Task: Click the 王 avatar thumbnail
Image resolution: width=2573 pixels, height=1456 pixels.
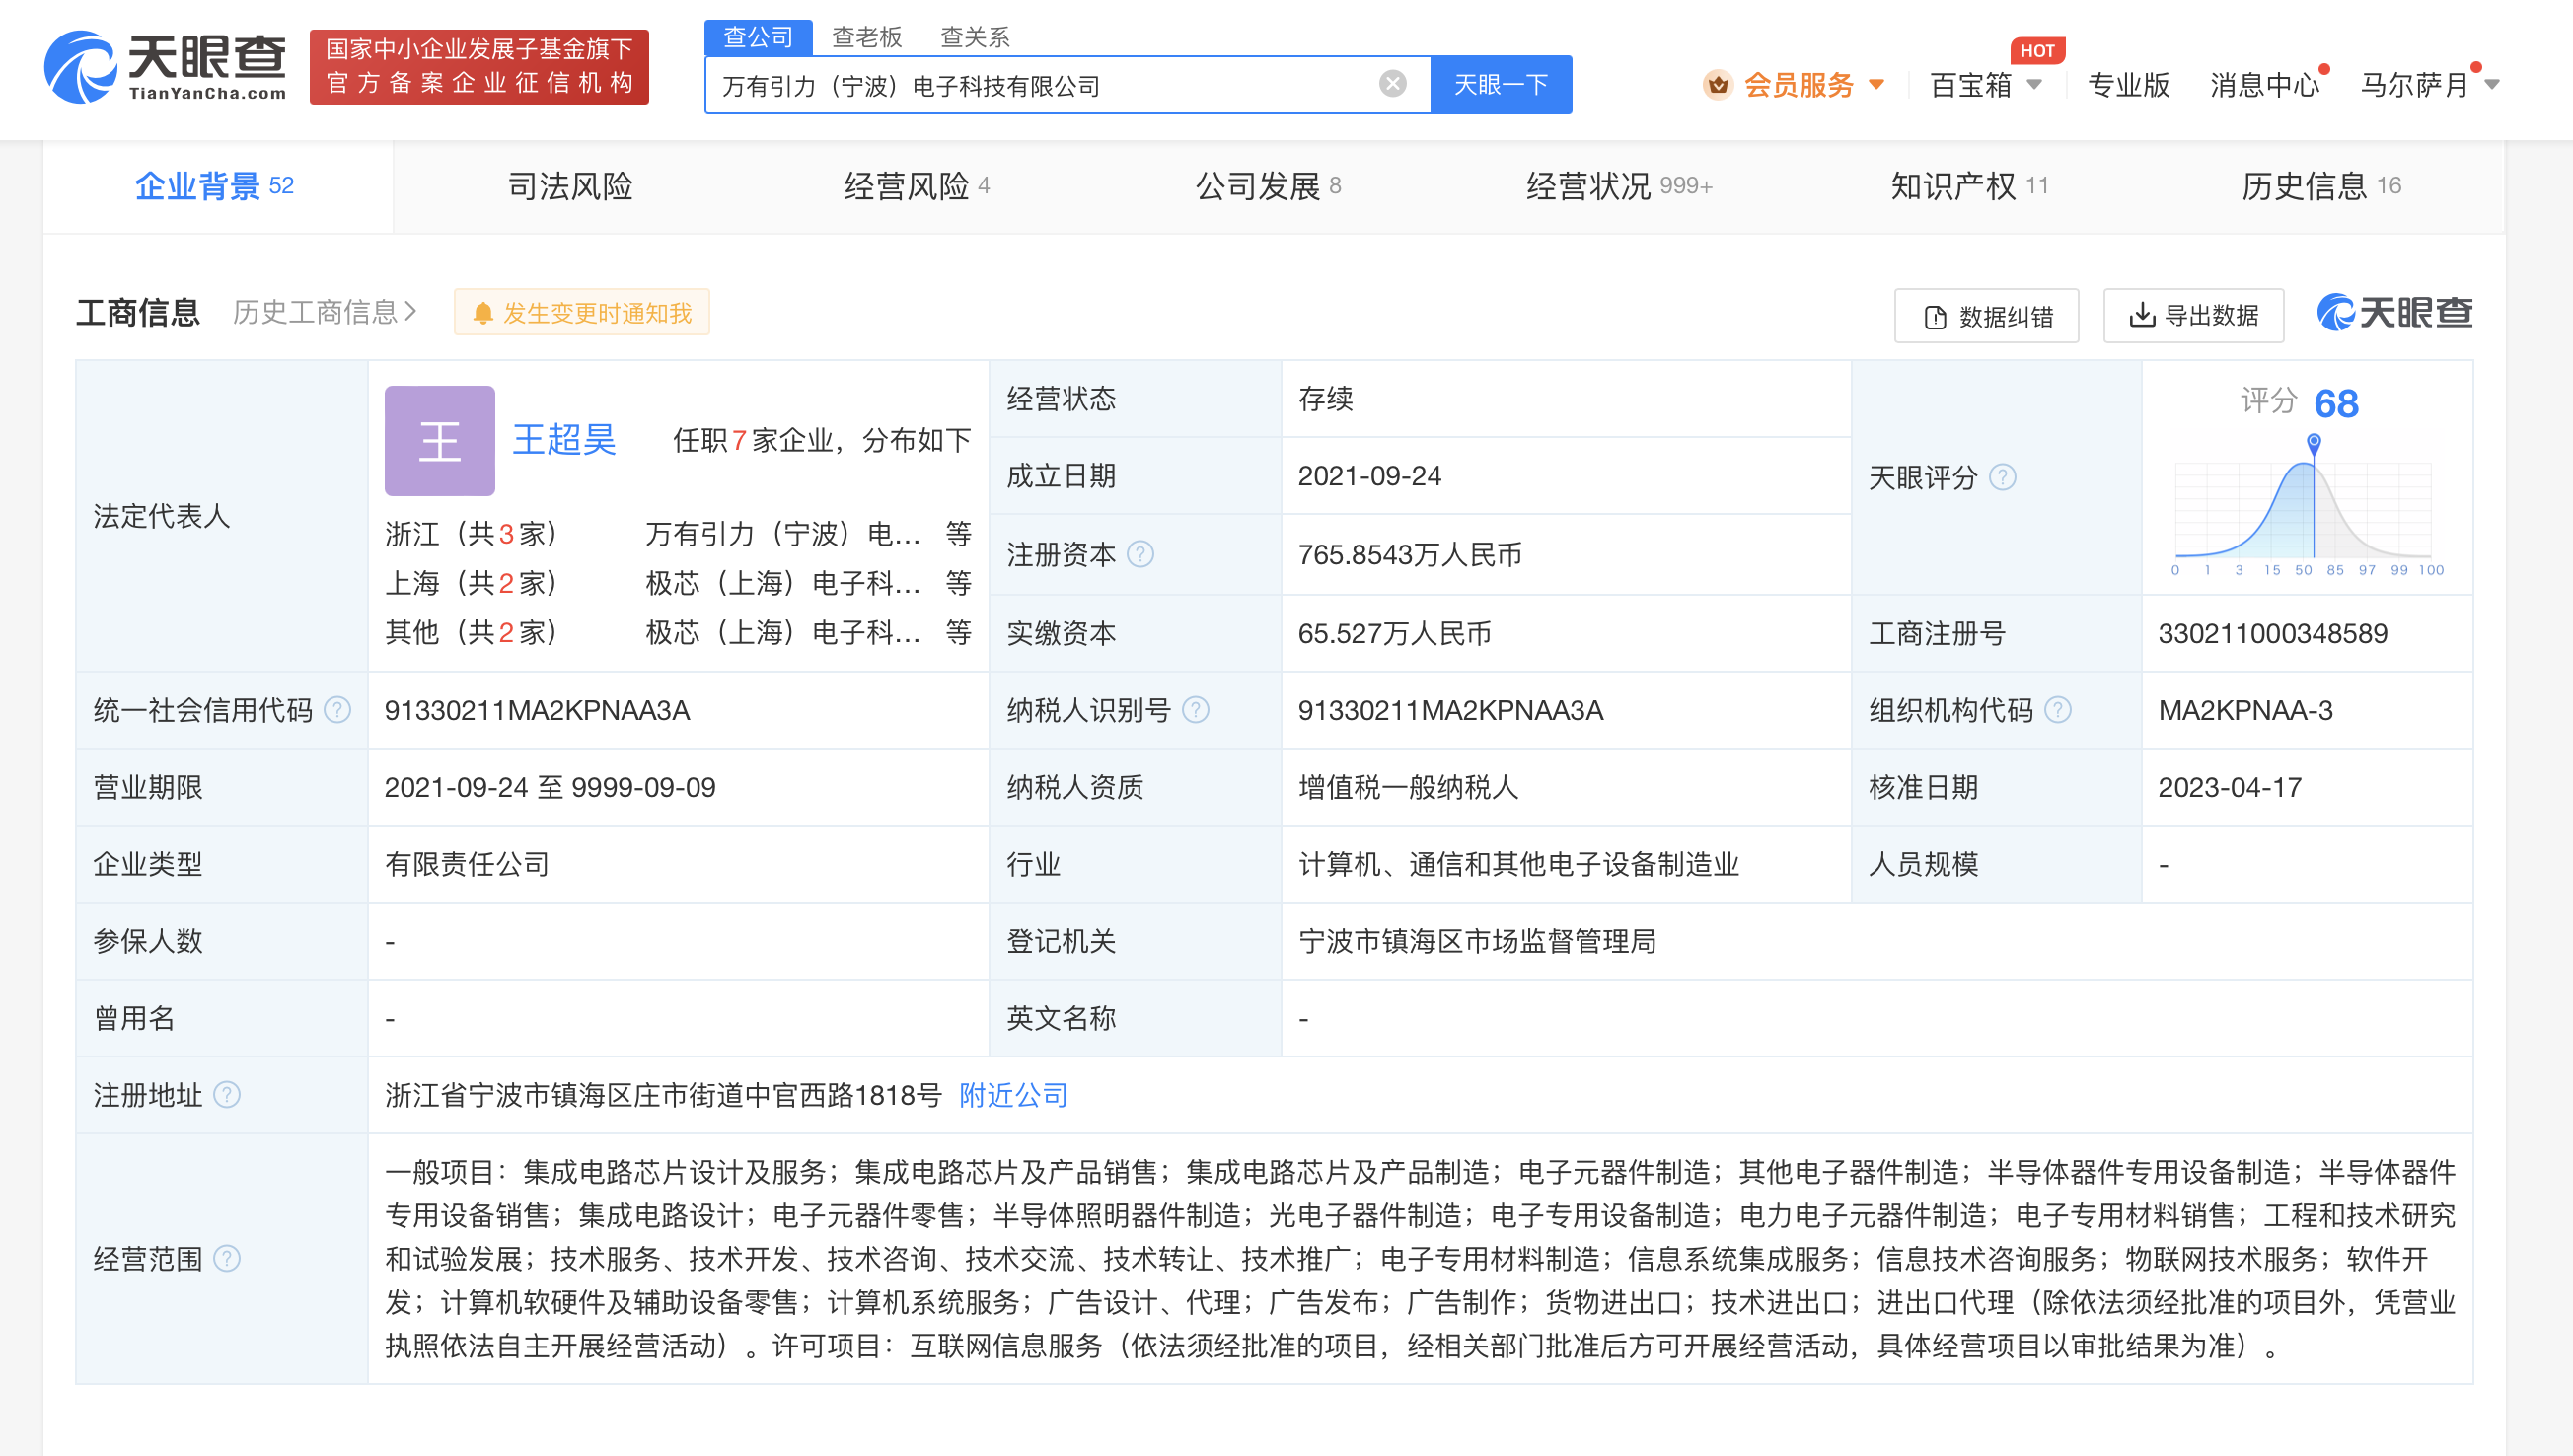Action: 440,441
